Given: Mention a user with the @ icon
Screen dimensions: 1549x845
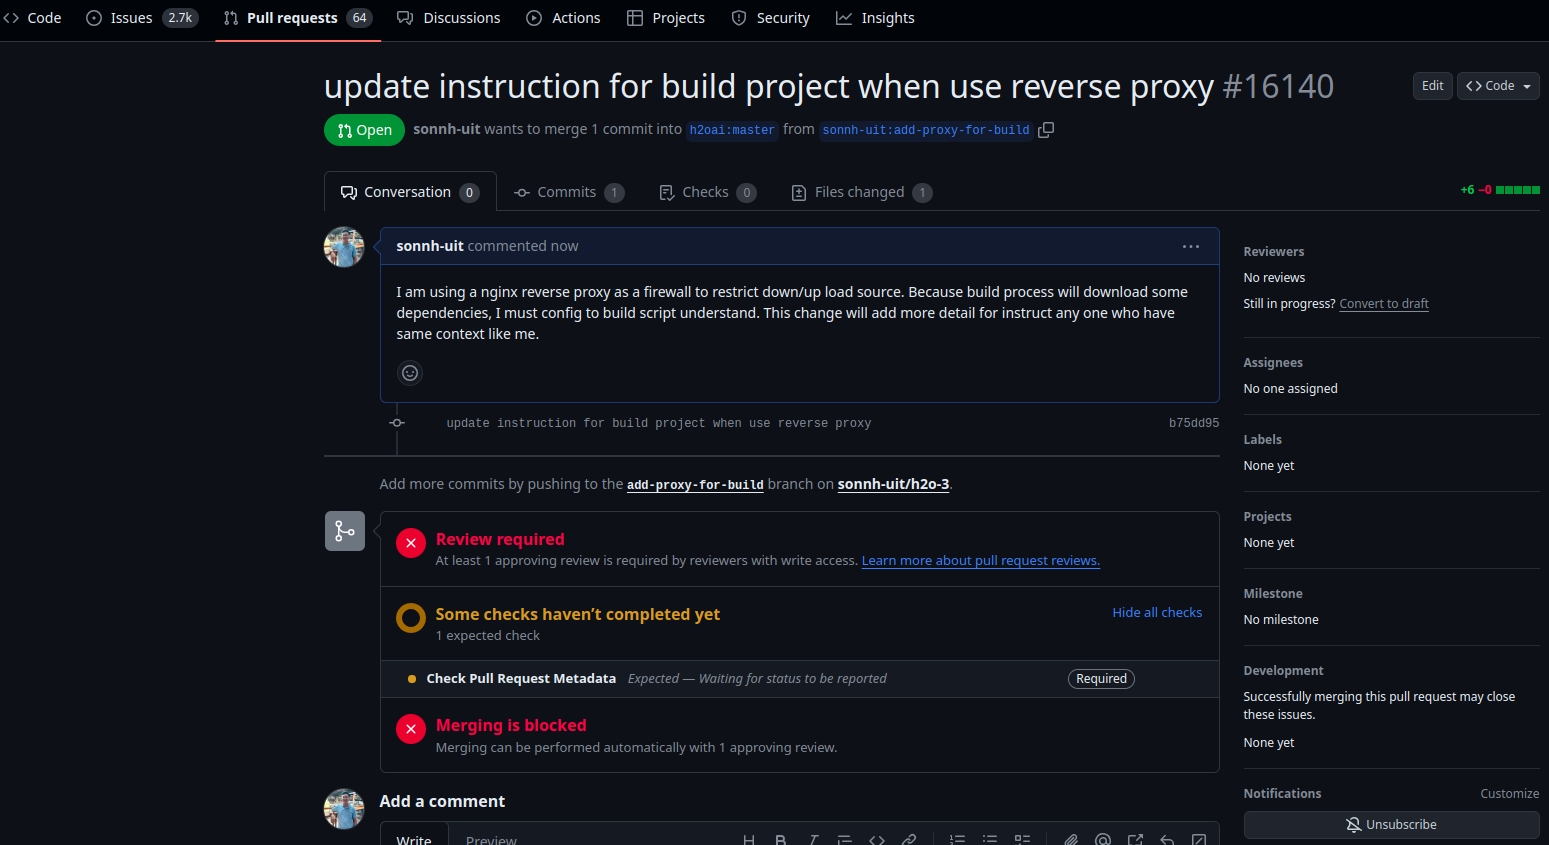Looking at the screenshot, I should [1103, 839].
